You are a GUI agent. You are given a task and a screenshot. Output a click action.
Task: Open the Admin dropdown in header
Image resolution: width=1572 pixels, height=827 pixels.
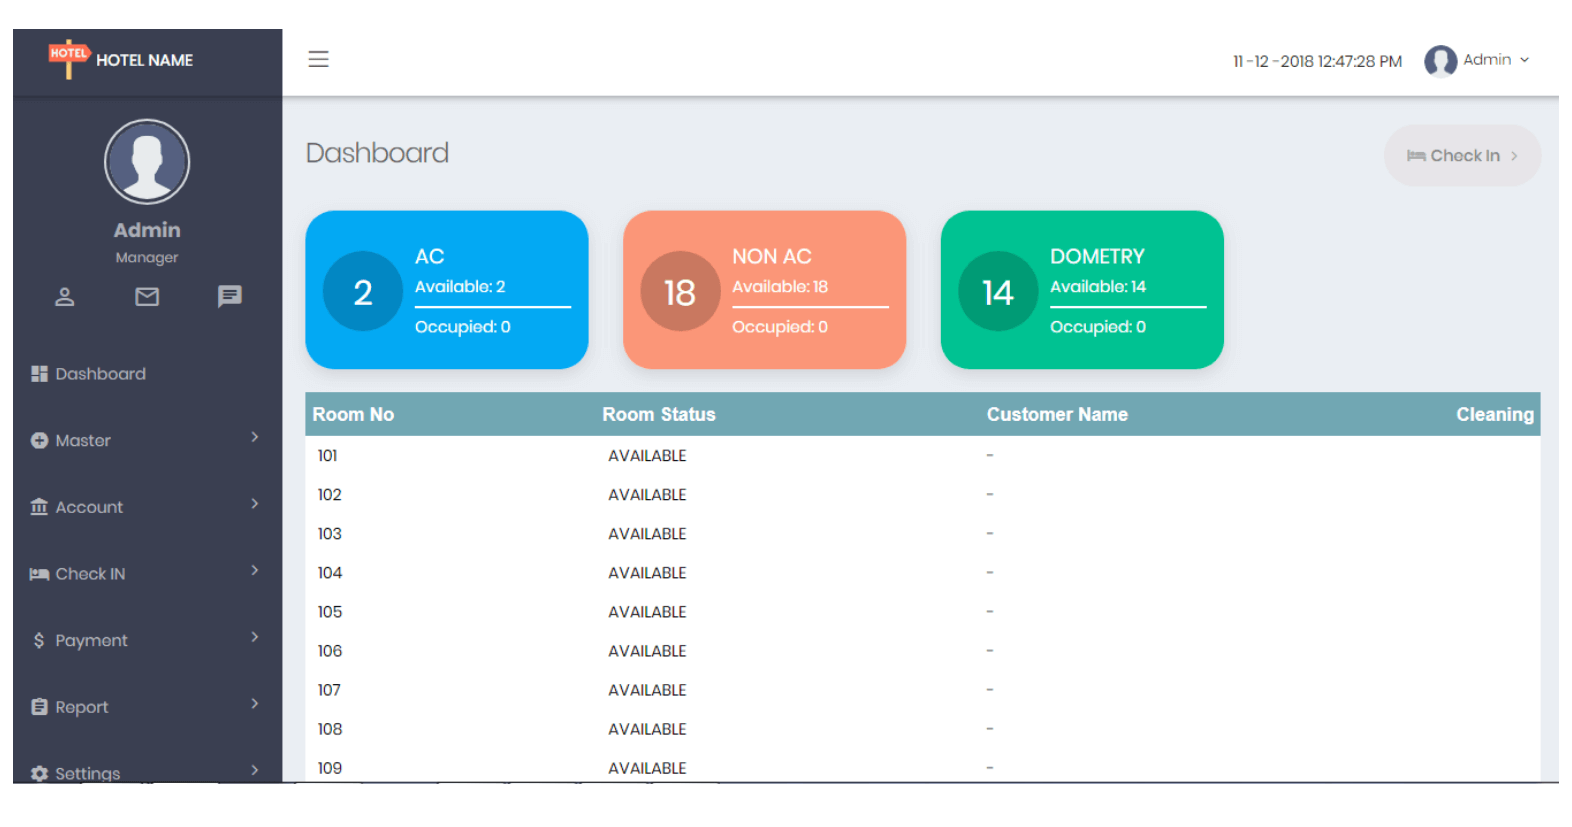[1496, 60]
